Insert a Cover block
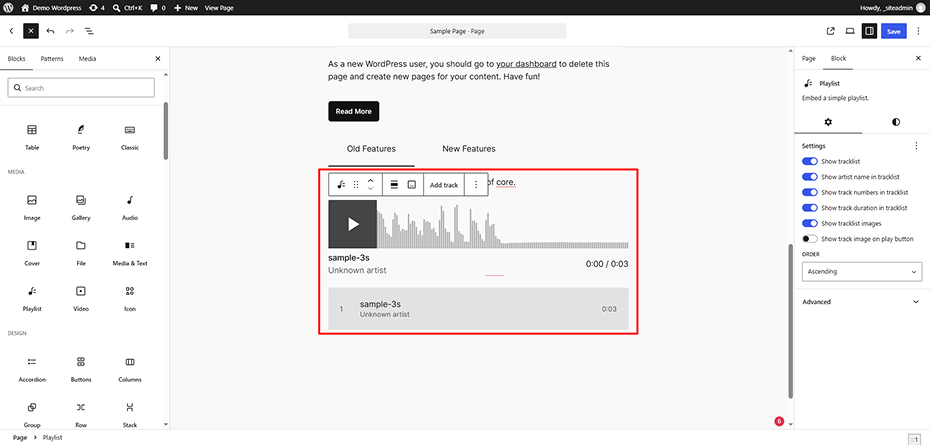930x445 pixels. coord(32,253)
